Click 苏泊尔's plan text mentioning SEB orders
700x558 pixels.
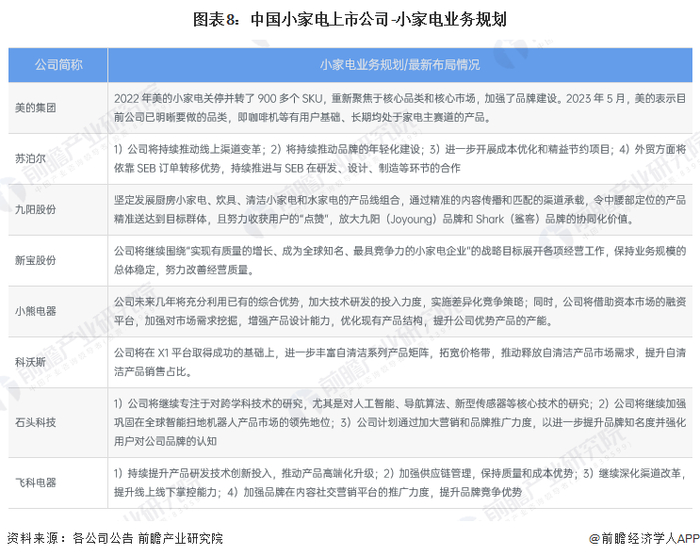[x=400, y=158]
